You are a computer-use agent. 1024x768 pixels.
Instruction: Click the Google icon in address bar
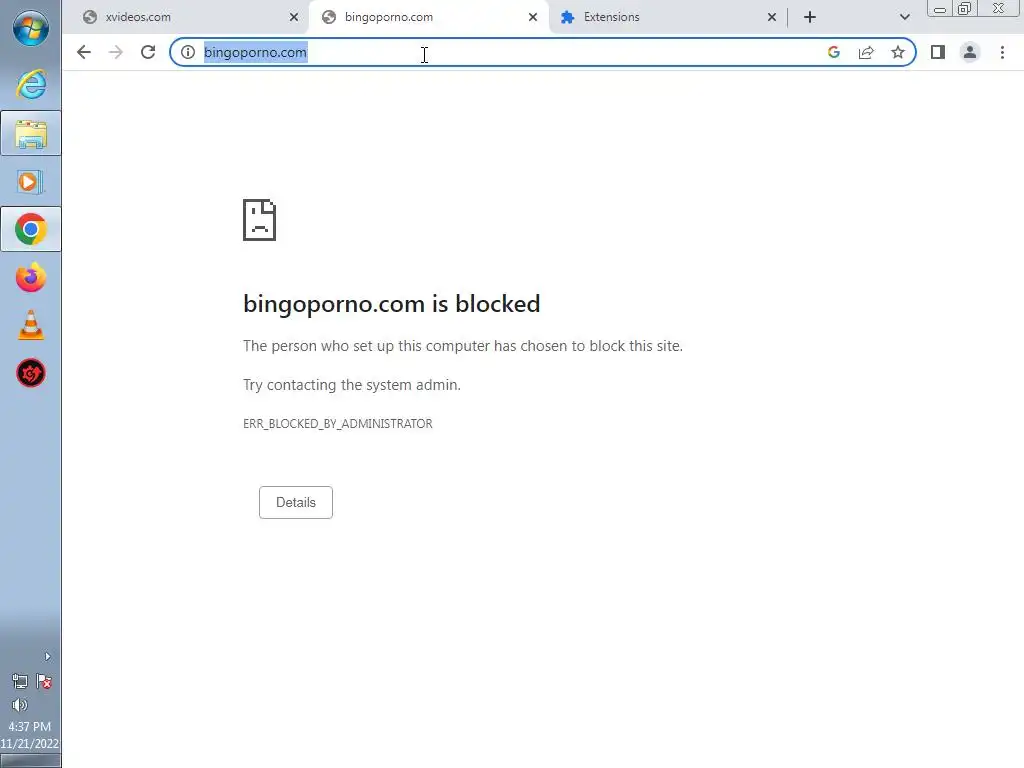[833, 52]
